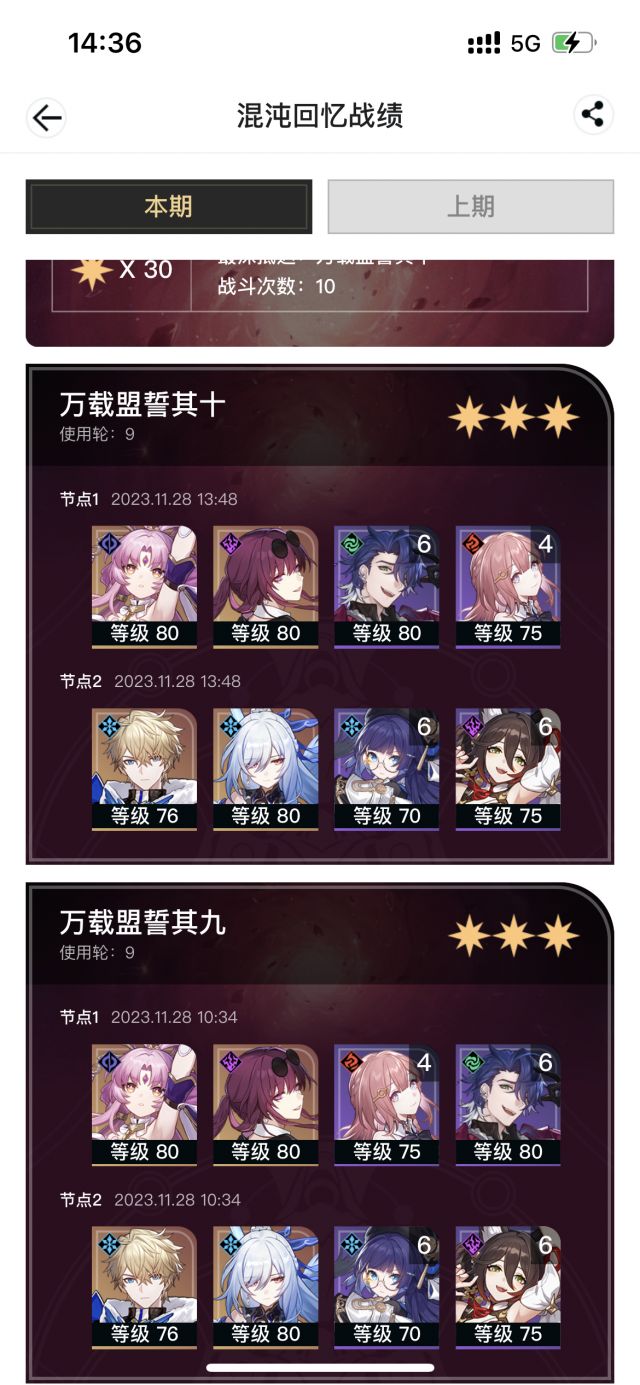640x1385 pixels.
Task: Tap the three-star rating of 万载盟誓其十
Action: [513, 417]
